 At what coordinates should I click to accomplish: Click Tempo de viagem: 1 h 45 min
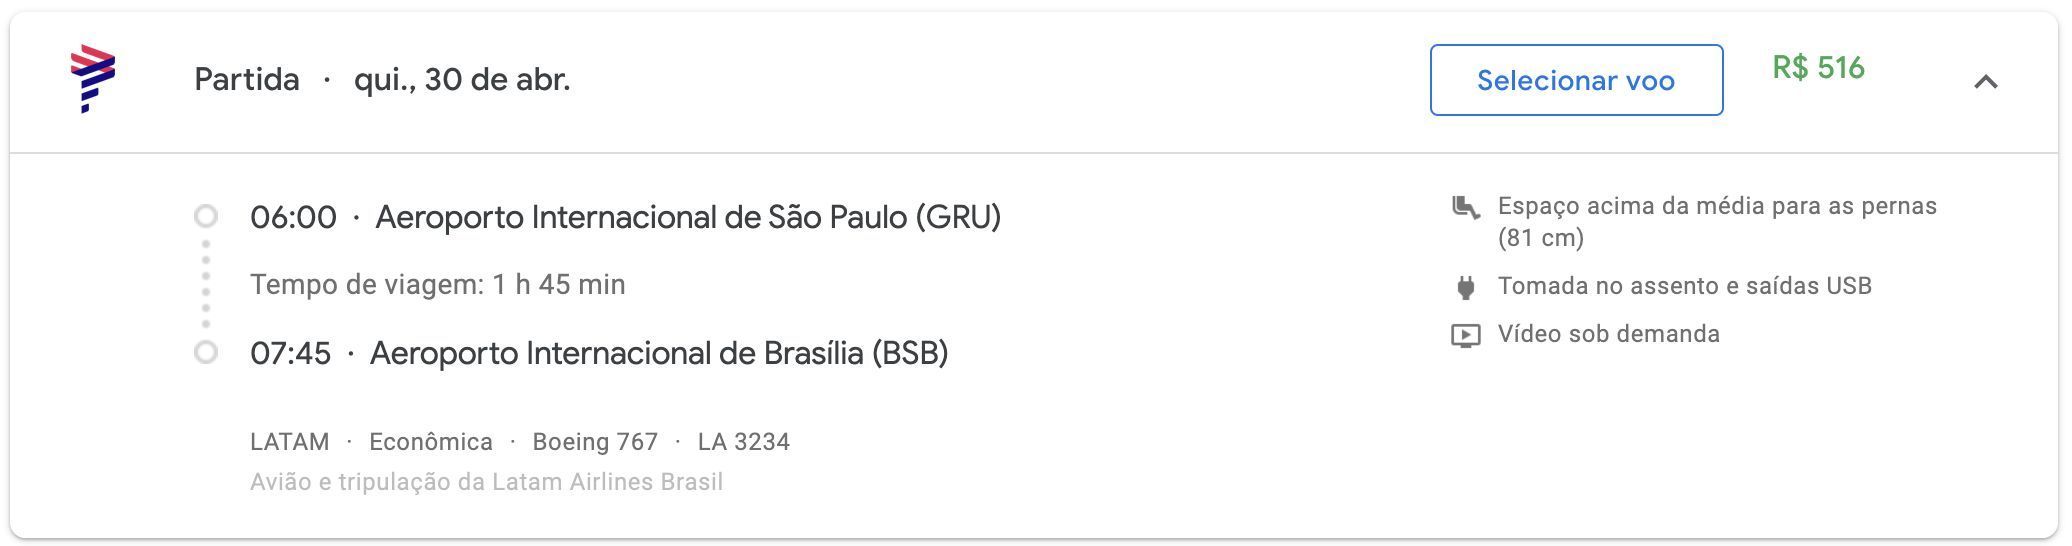(x=437, y=285)
